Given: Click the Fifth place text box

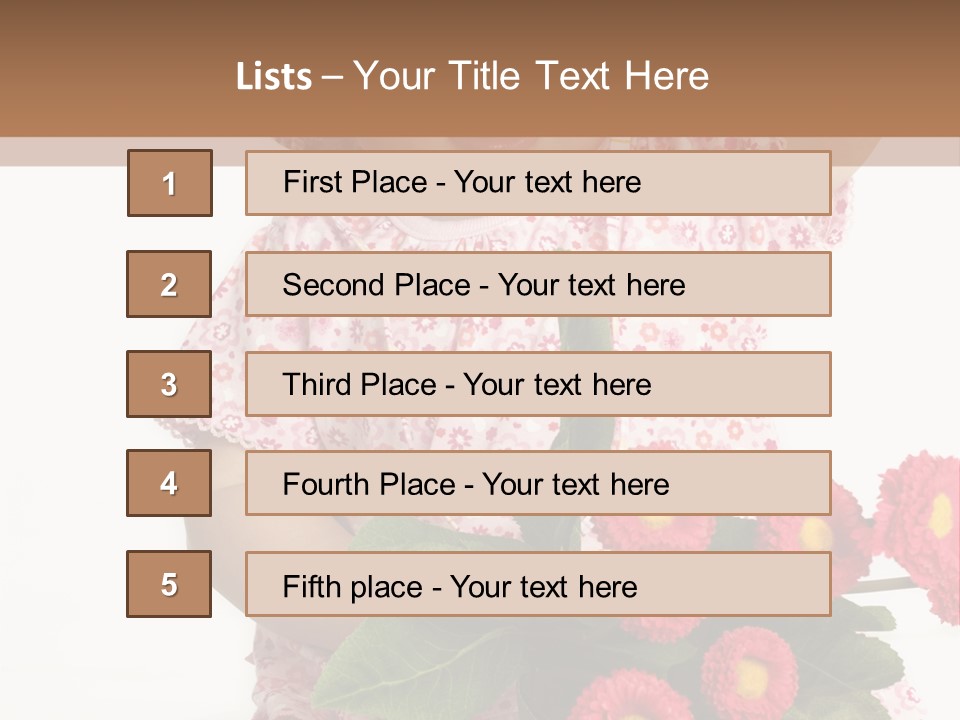Looking at the screenshot, I should click(538, 584).
